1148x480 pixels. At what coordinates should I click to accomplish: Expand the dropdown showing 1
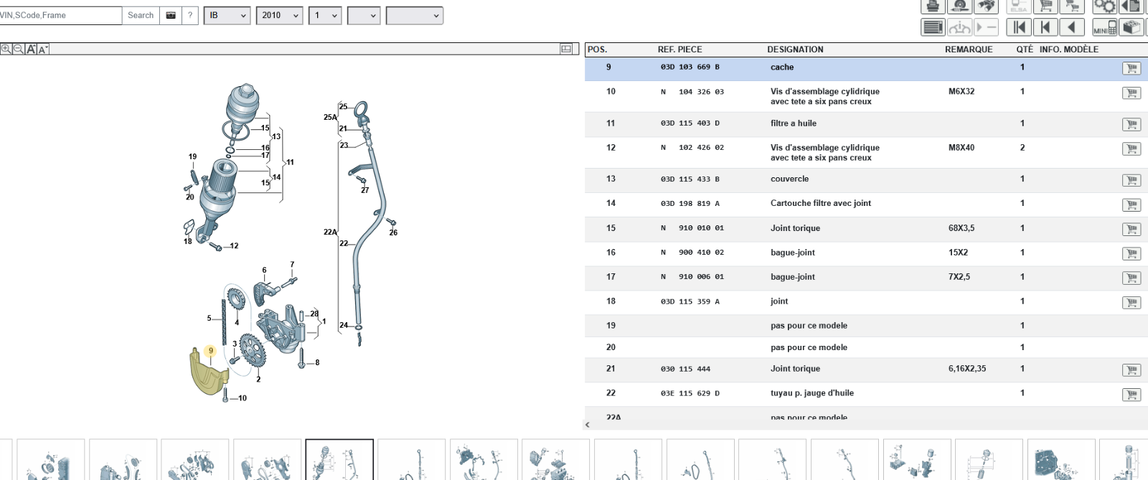(325, 15)
